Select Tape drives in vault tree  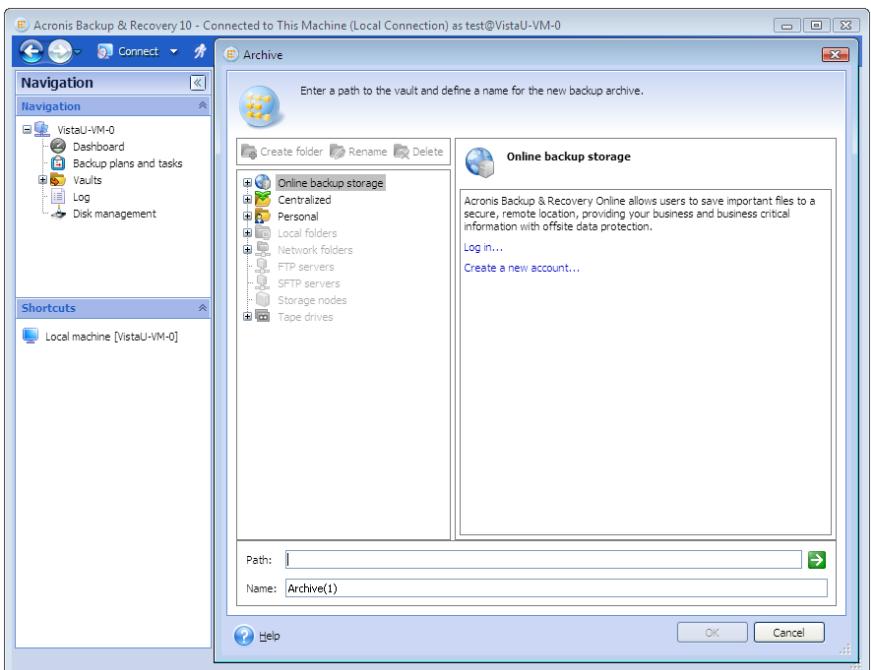coord(305,317)
